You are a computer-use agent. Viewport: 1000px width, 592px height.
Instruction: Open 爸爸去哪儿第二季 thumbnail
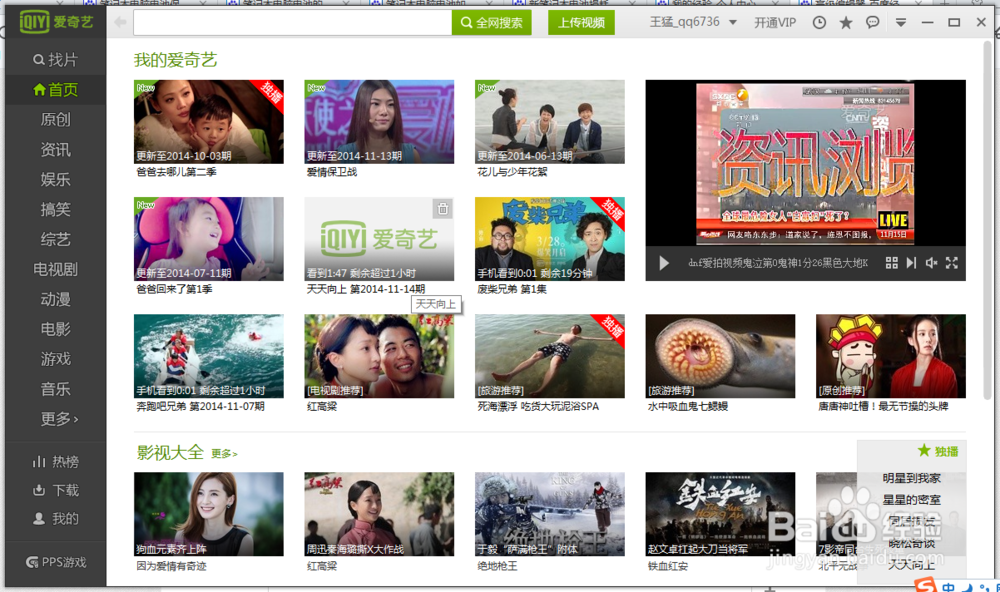coord(209,122)
